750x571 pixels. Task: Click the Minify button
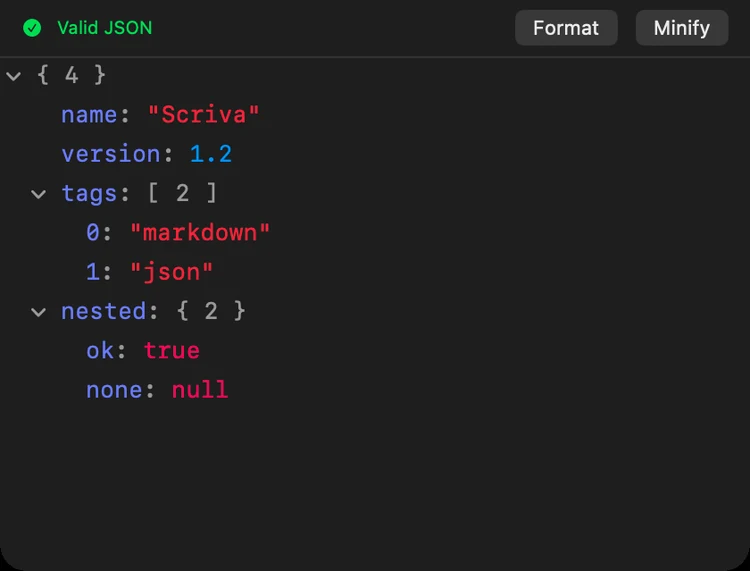click(x=682, y=28)
